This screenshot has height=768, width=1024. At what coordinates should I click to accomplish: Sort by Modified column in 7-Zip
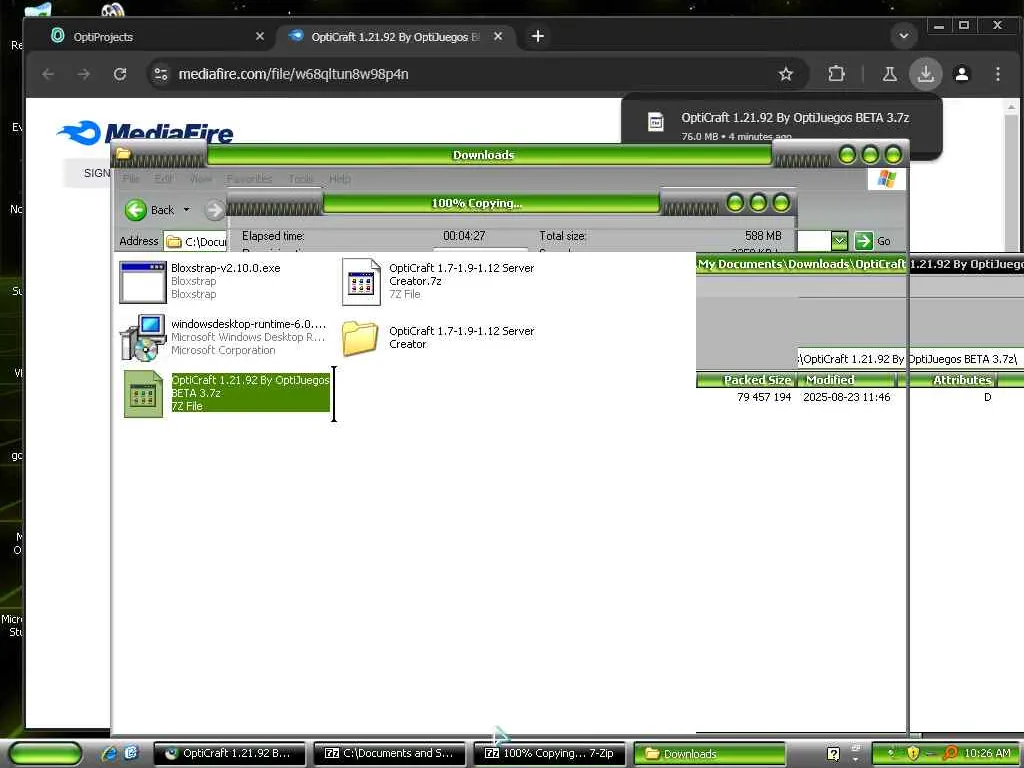coord(846,380)
